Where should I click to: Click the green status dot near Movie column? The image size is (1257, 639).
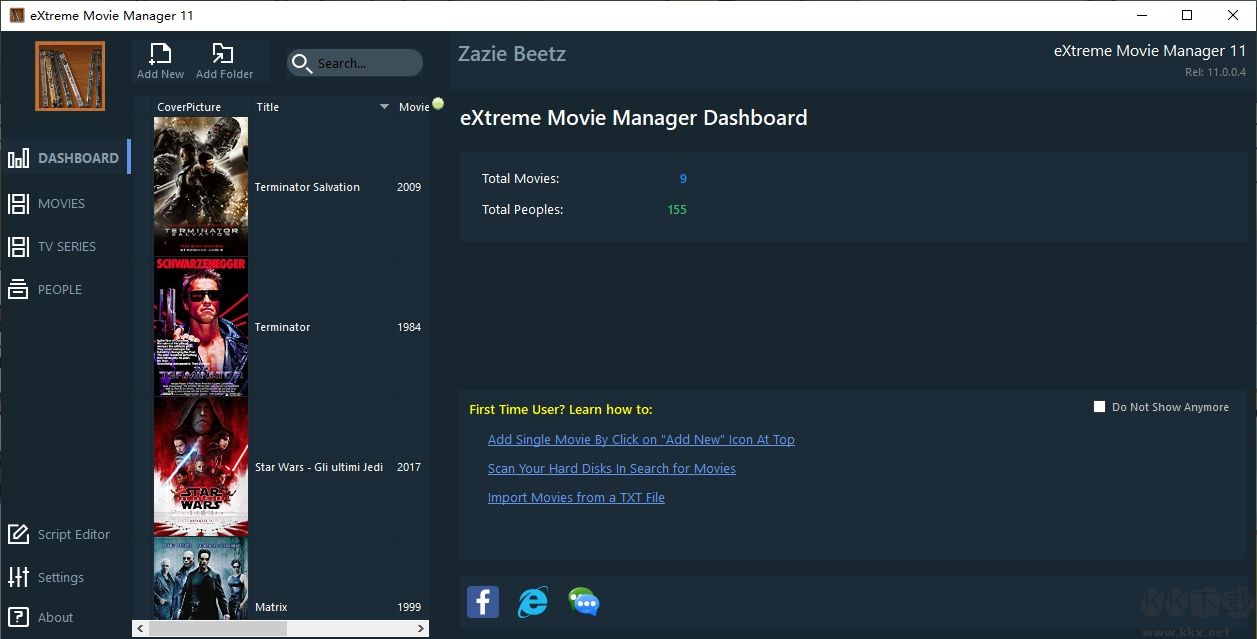(436, 104)
